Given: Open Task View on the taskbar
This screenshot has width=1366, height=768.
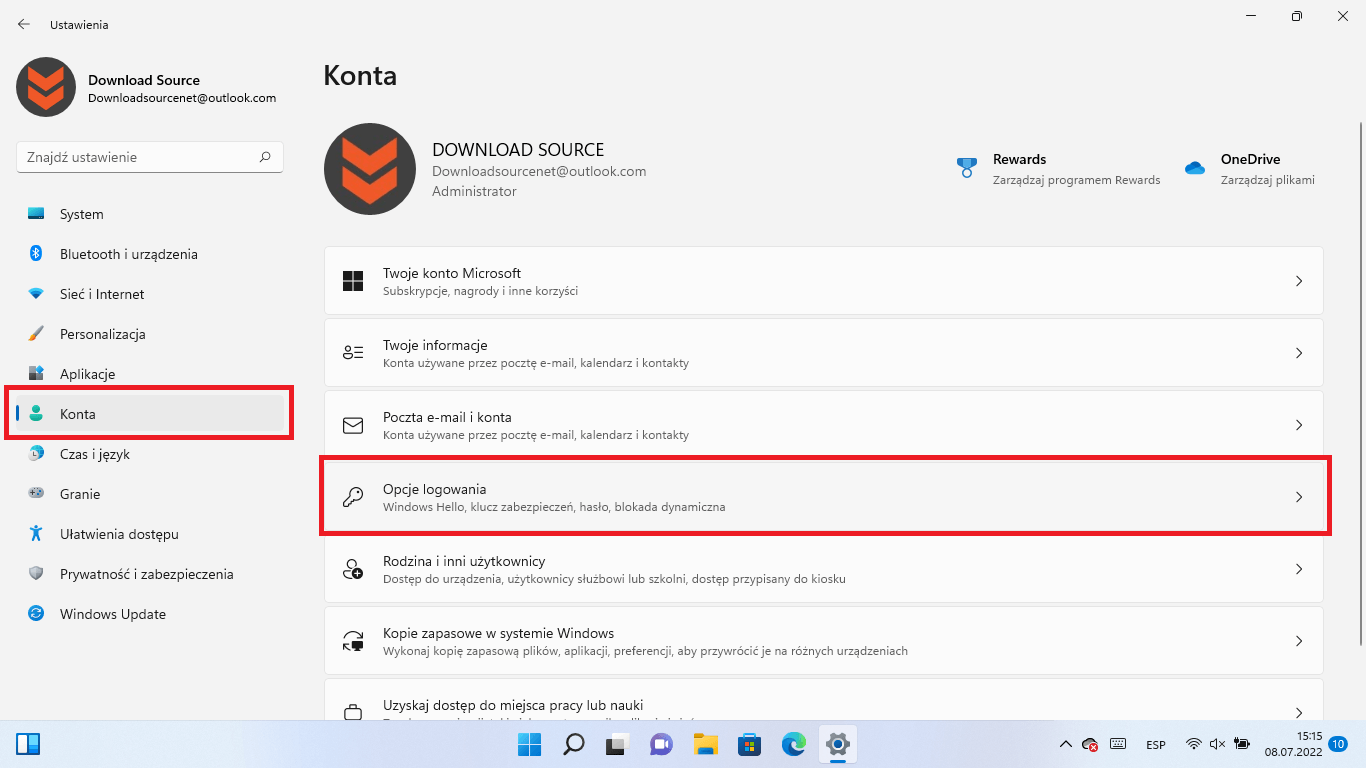Looking at the screenshot, I should point(617,744).
